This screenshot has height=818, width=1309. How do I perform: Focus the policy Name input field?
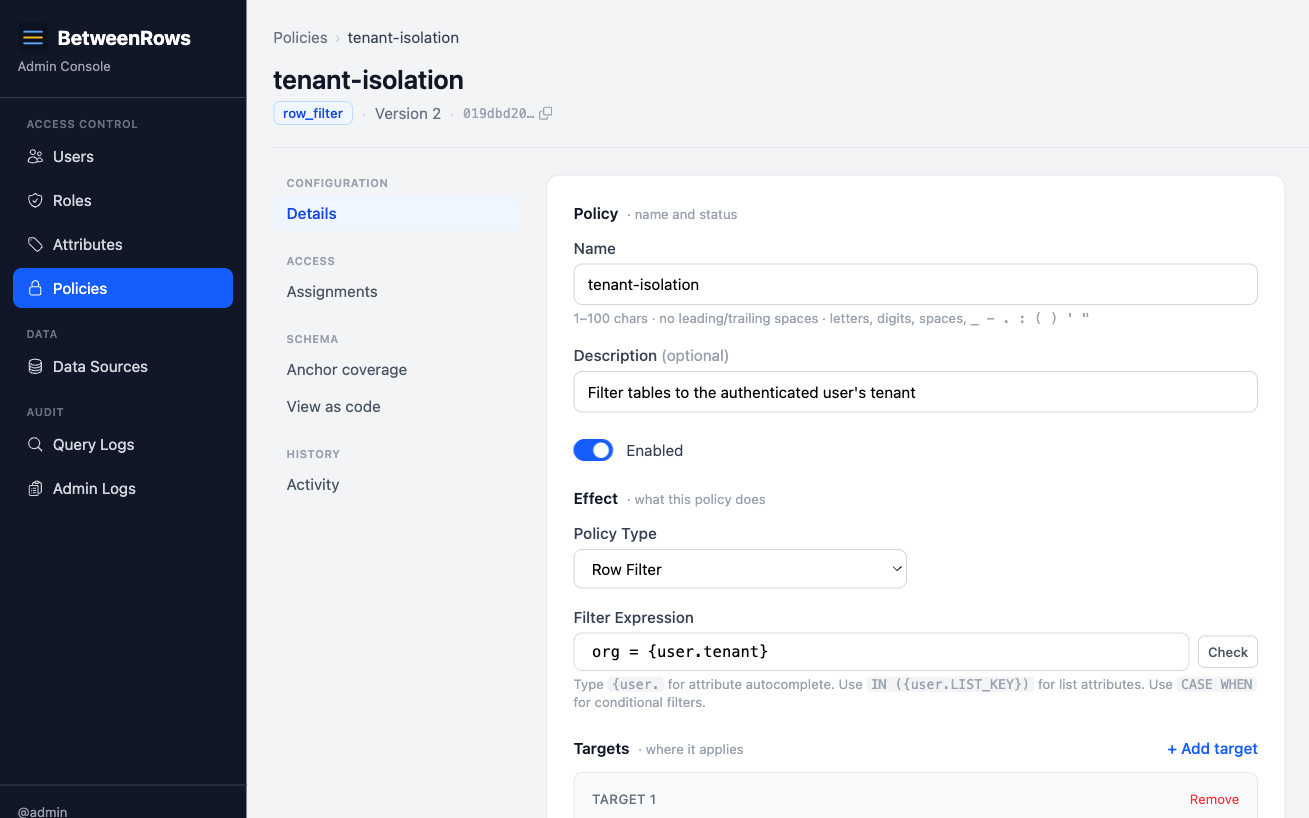(915, 285)
